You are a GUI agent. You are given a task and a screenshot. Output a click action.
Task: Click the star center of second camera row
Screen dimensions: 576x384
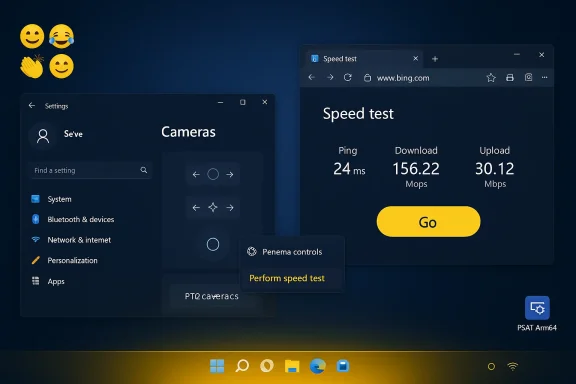pyautogui.click(x=213, y=207)
